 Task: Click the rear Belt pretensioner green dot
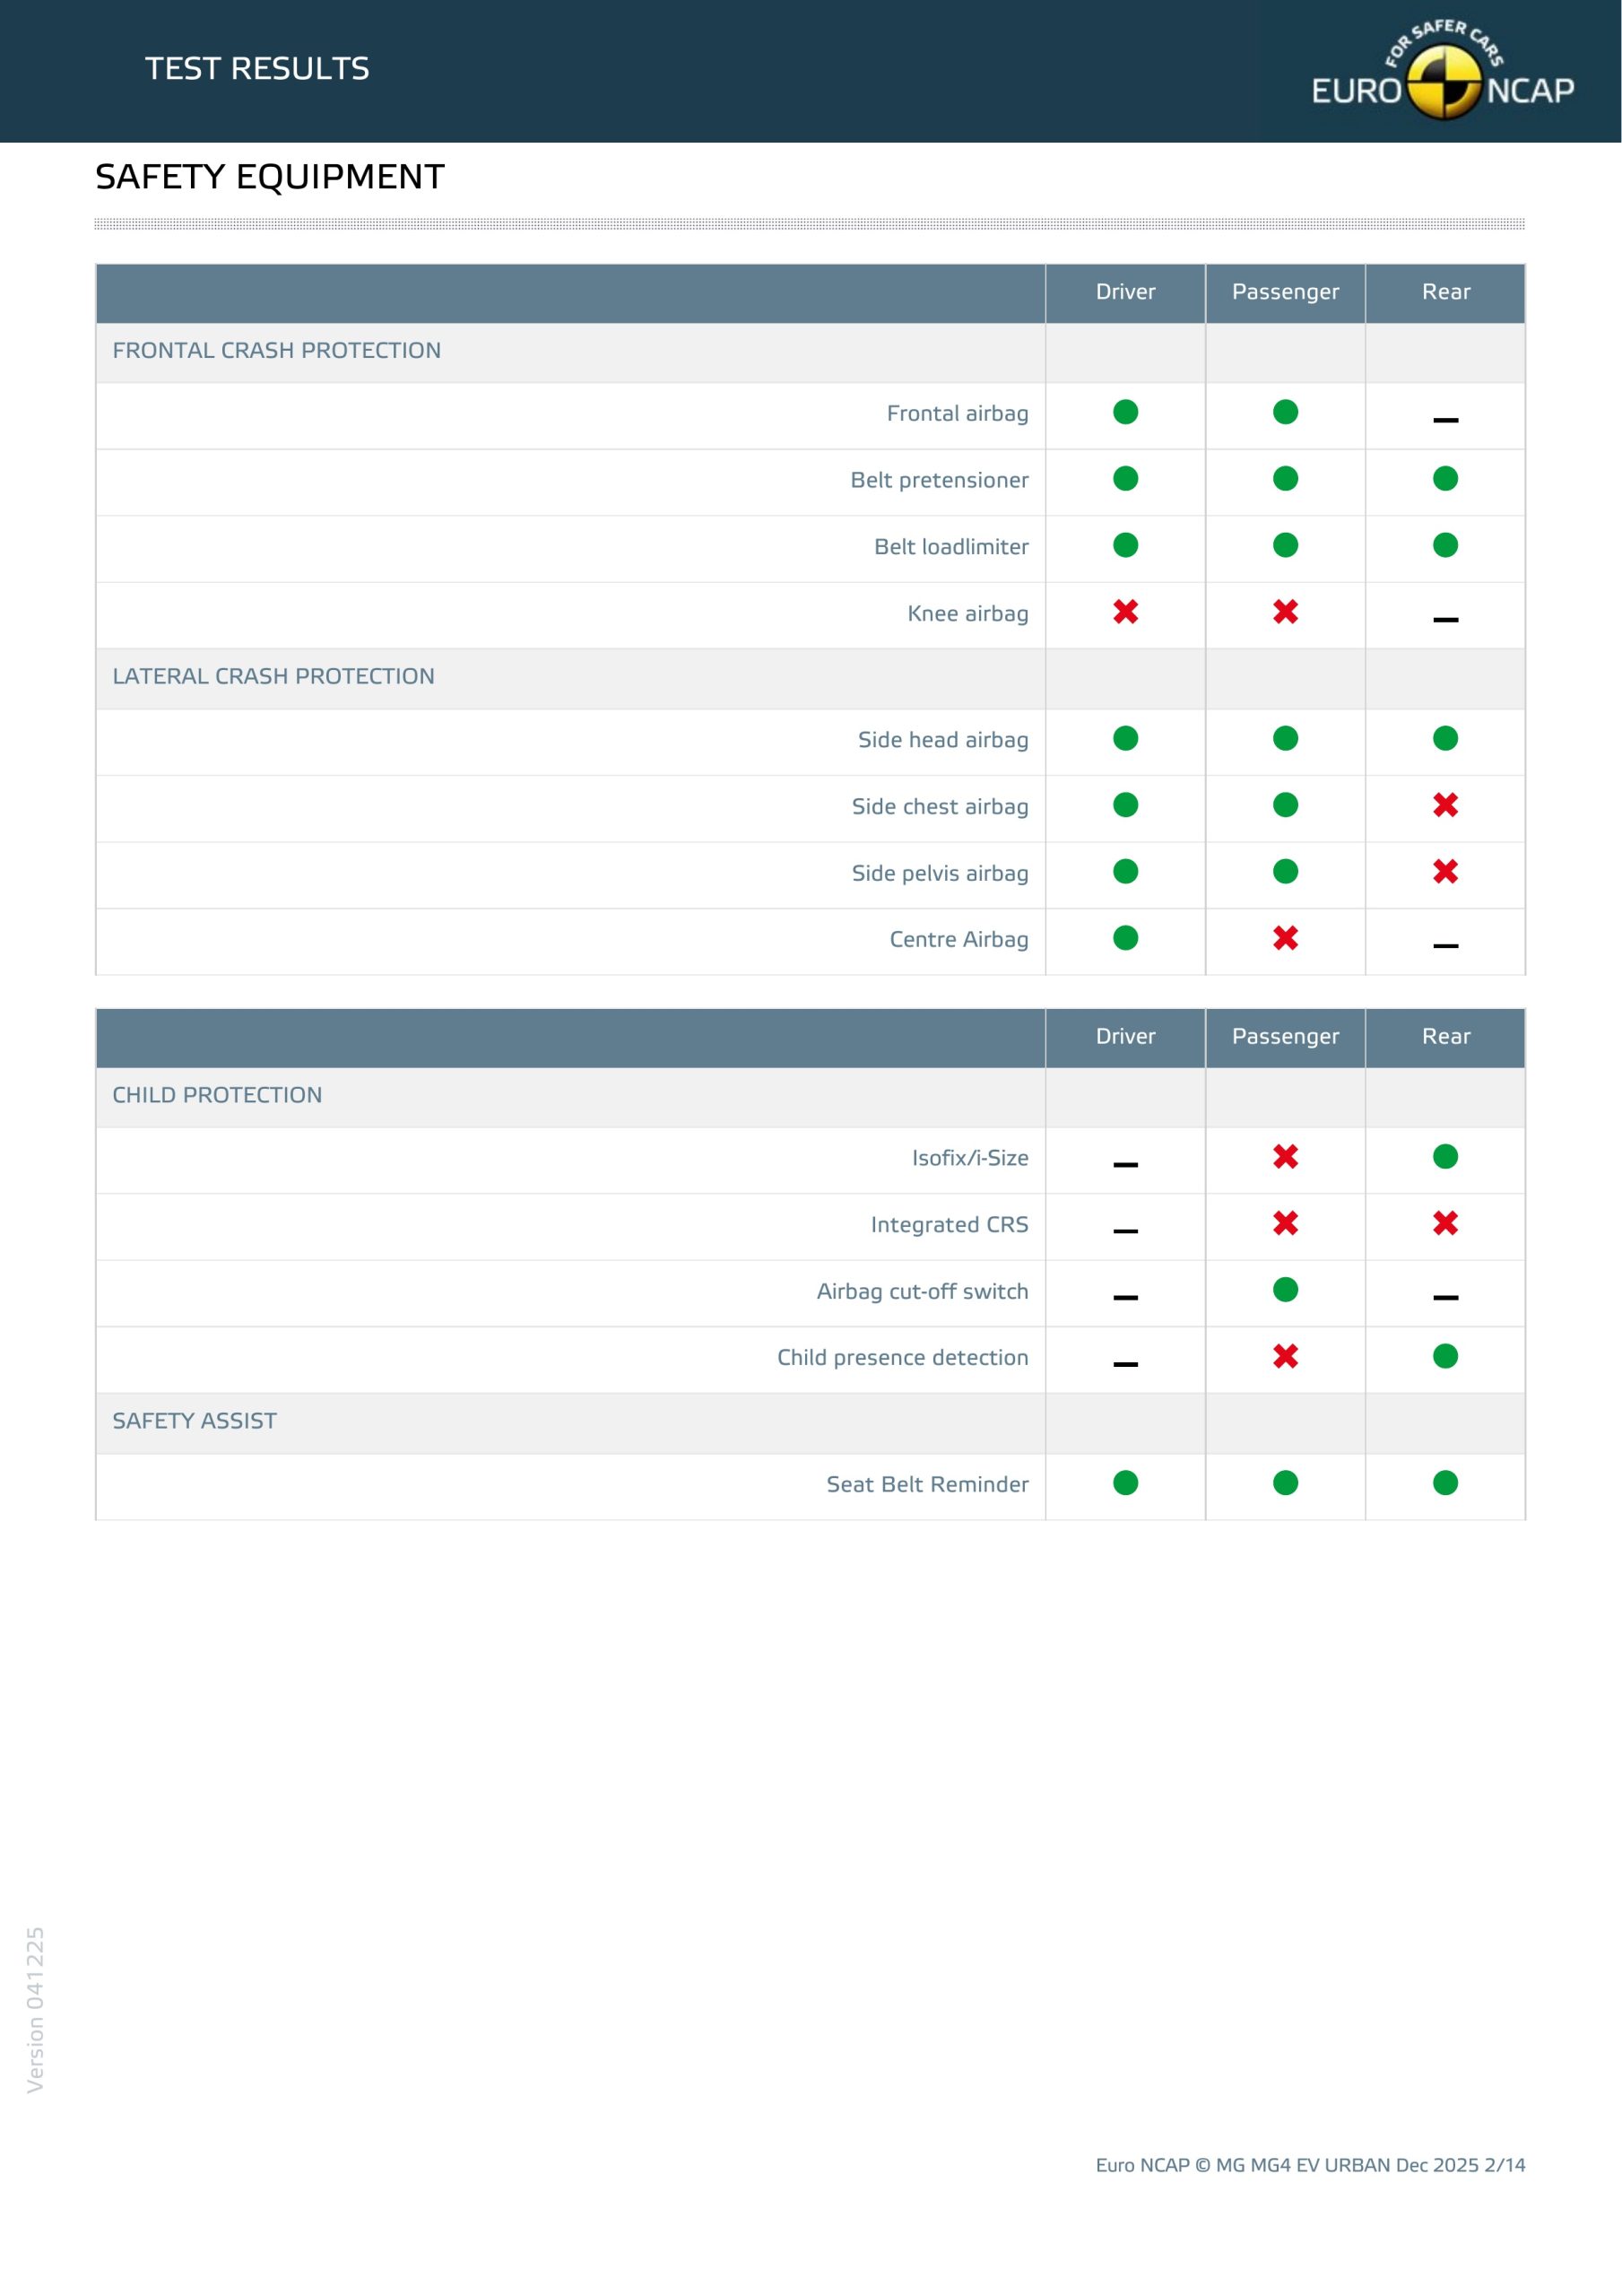(x=1445, y=479)
